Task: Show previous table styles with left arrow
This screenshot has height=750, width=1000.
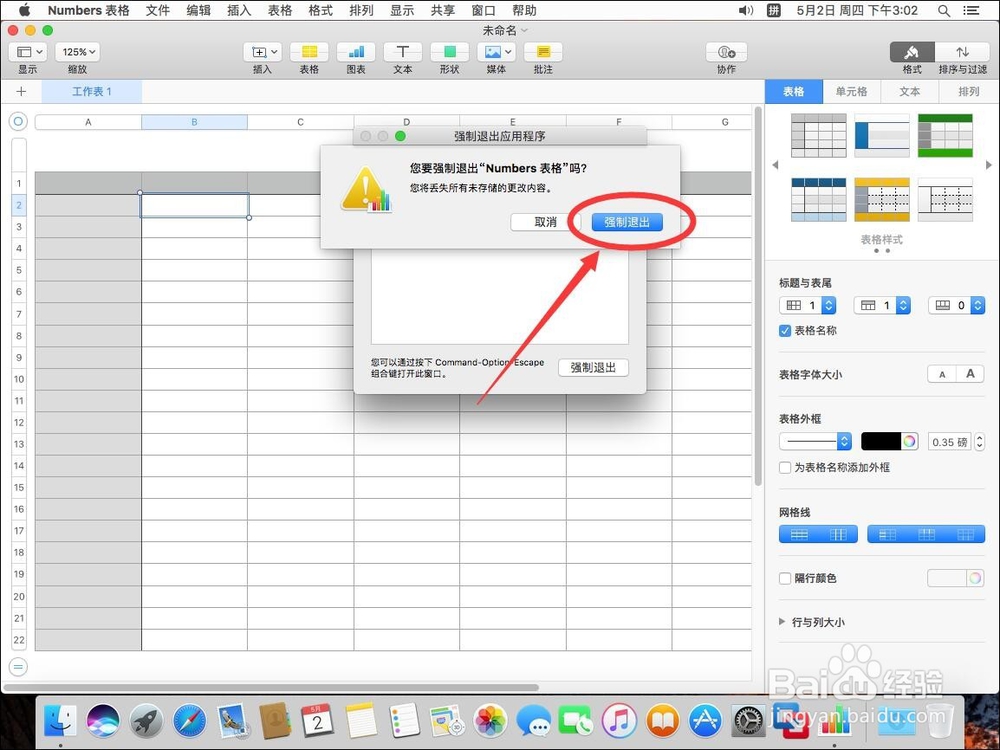Action: click(775, 165)
